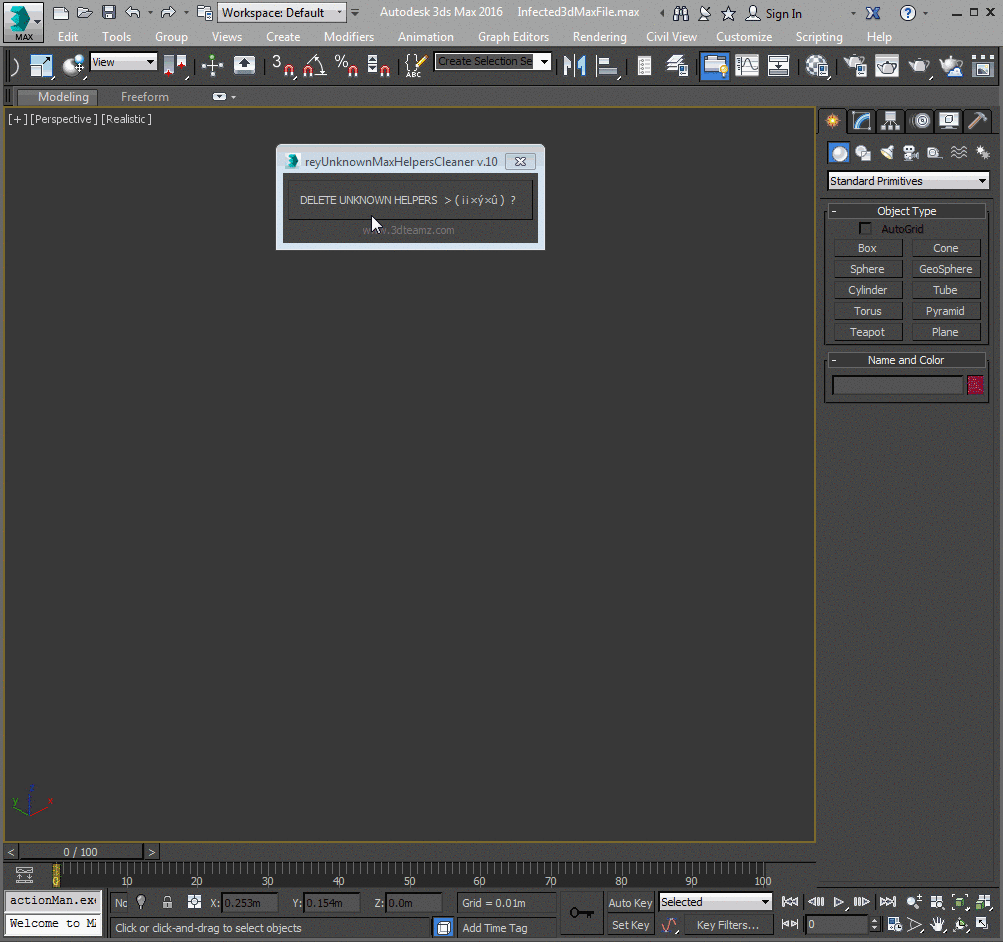
Task: Toggle the Percent Snap tool
Action: point(346,65)
